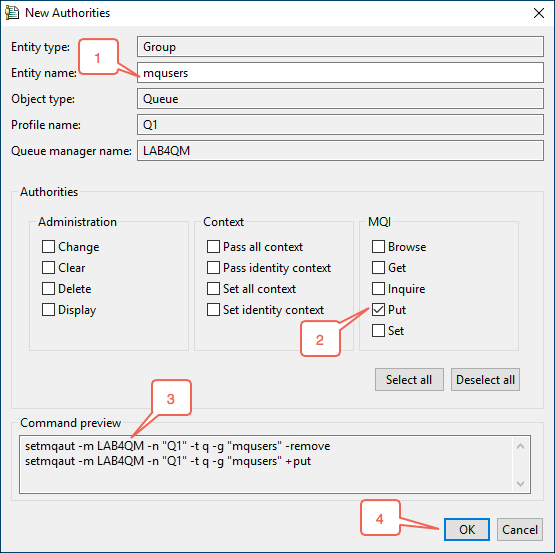Viewport: 555px width, 553px height.
Task: Enable the Display authority checkbox
Action: point(48,309)
